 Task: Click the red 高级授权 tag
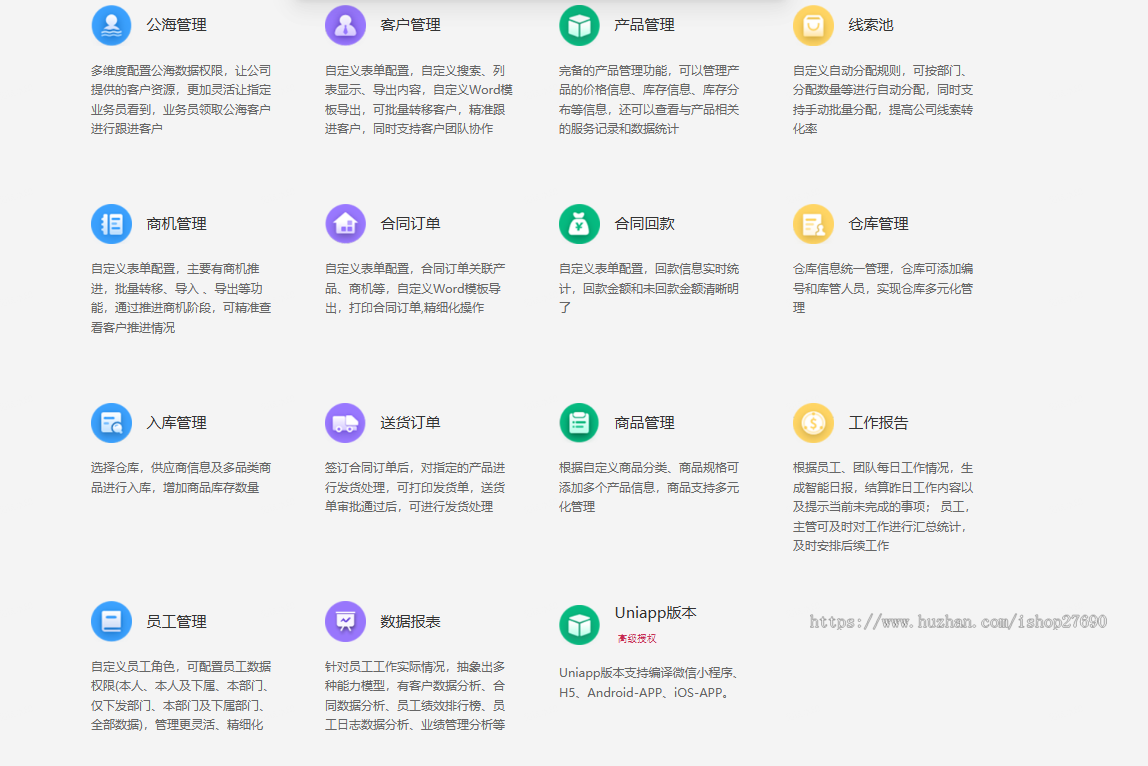[x=637, y=639]
